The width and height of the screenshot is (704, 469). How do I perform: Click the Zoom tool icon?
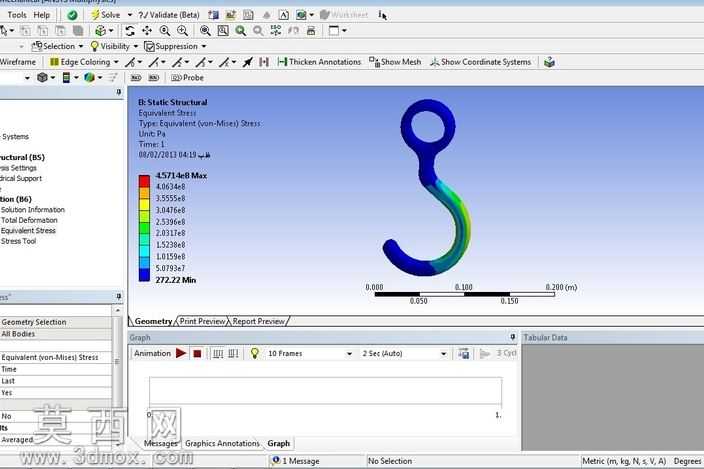click(165, 31)
